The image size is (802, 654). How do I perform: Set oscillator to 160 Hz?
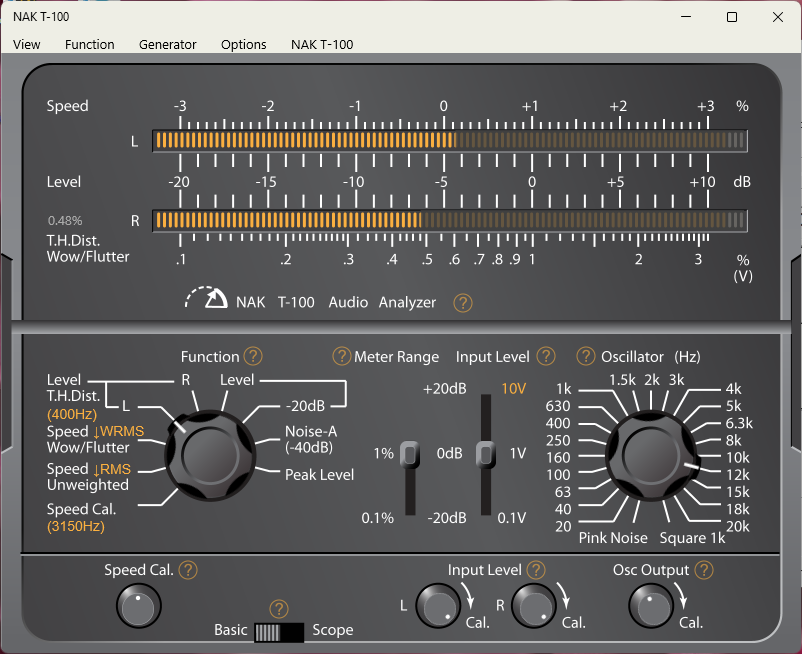point(558,458)
